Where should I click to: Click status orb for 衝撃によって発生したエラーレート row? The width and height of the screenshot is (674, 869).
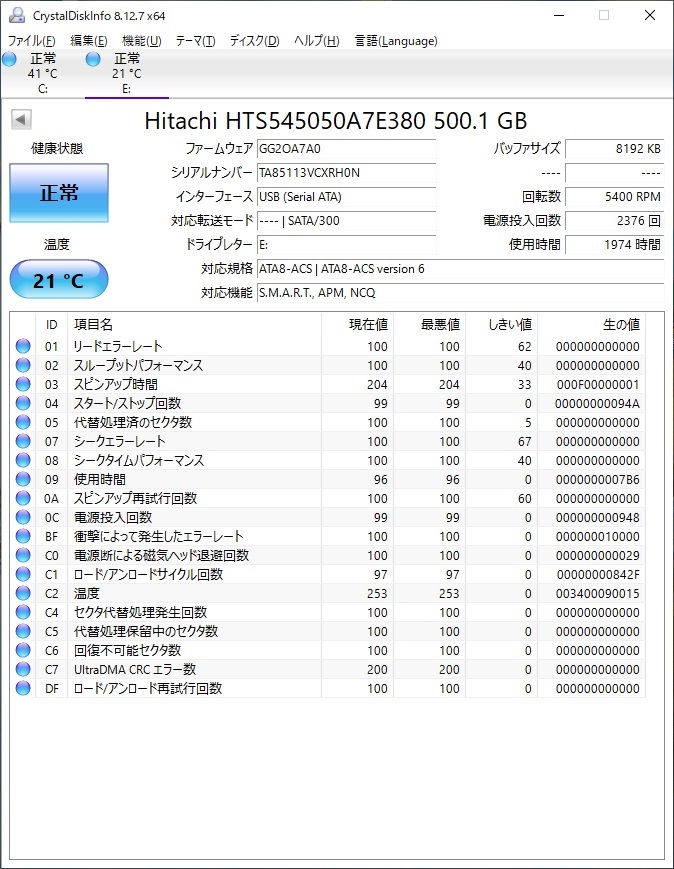(x=23, y=536)
